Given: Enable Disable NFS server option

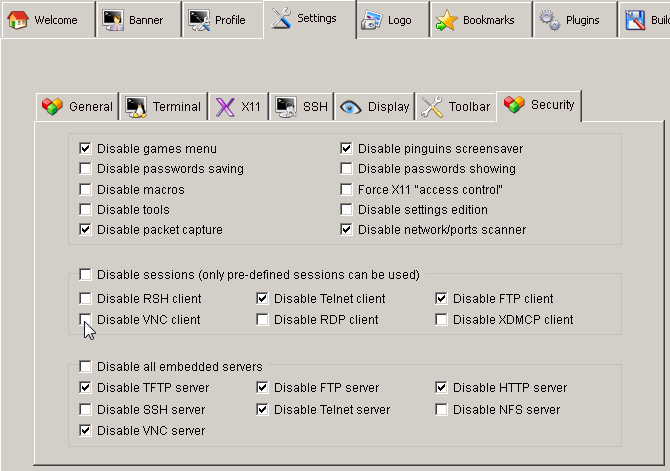Looking at the screenshot, I should (442, 409).
